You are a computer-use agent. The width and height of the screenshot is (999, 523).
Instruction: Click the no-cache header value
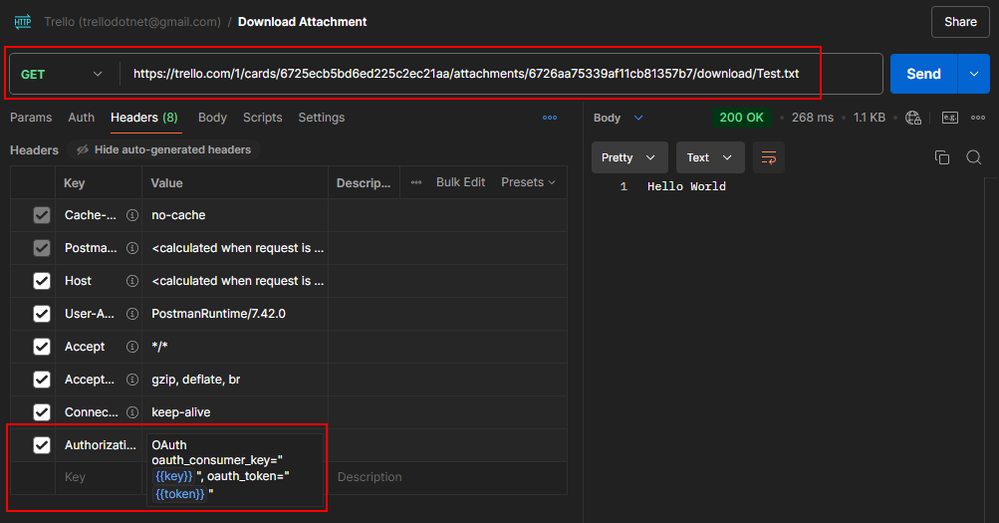178,215
